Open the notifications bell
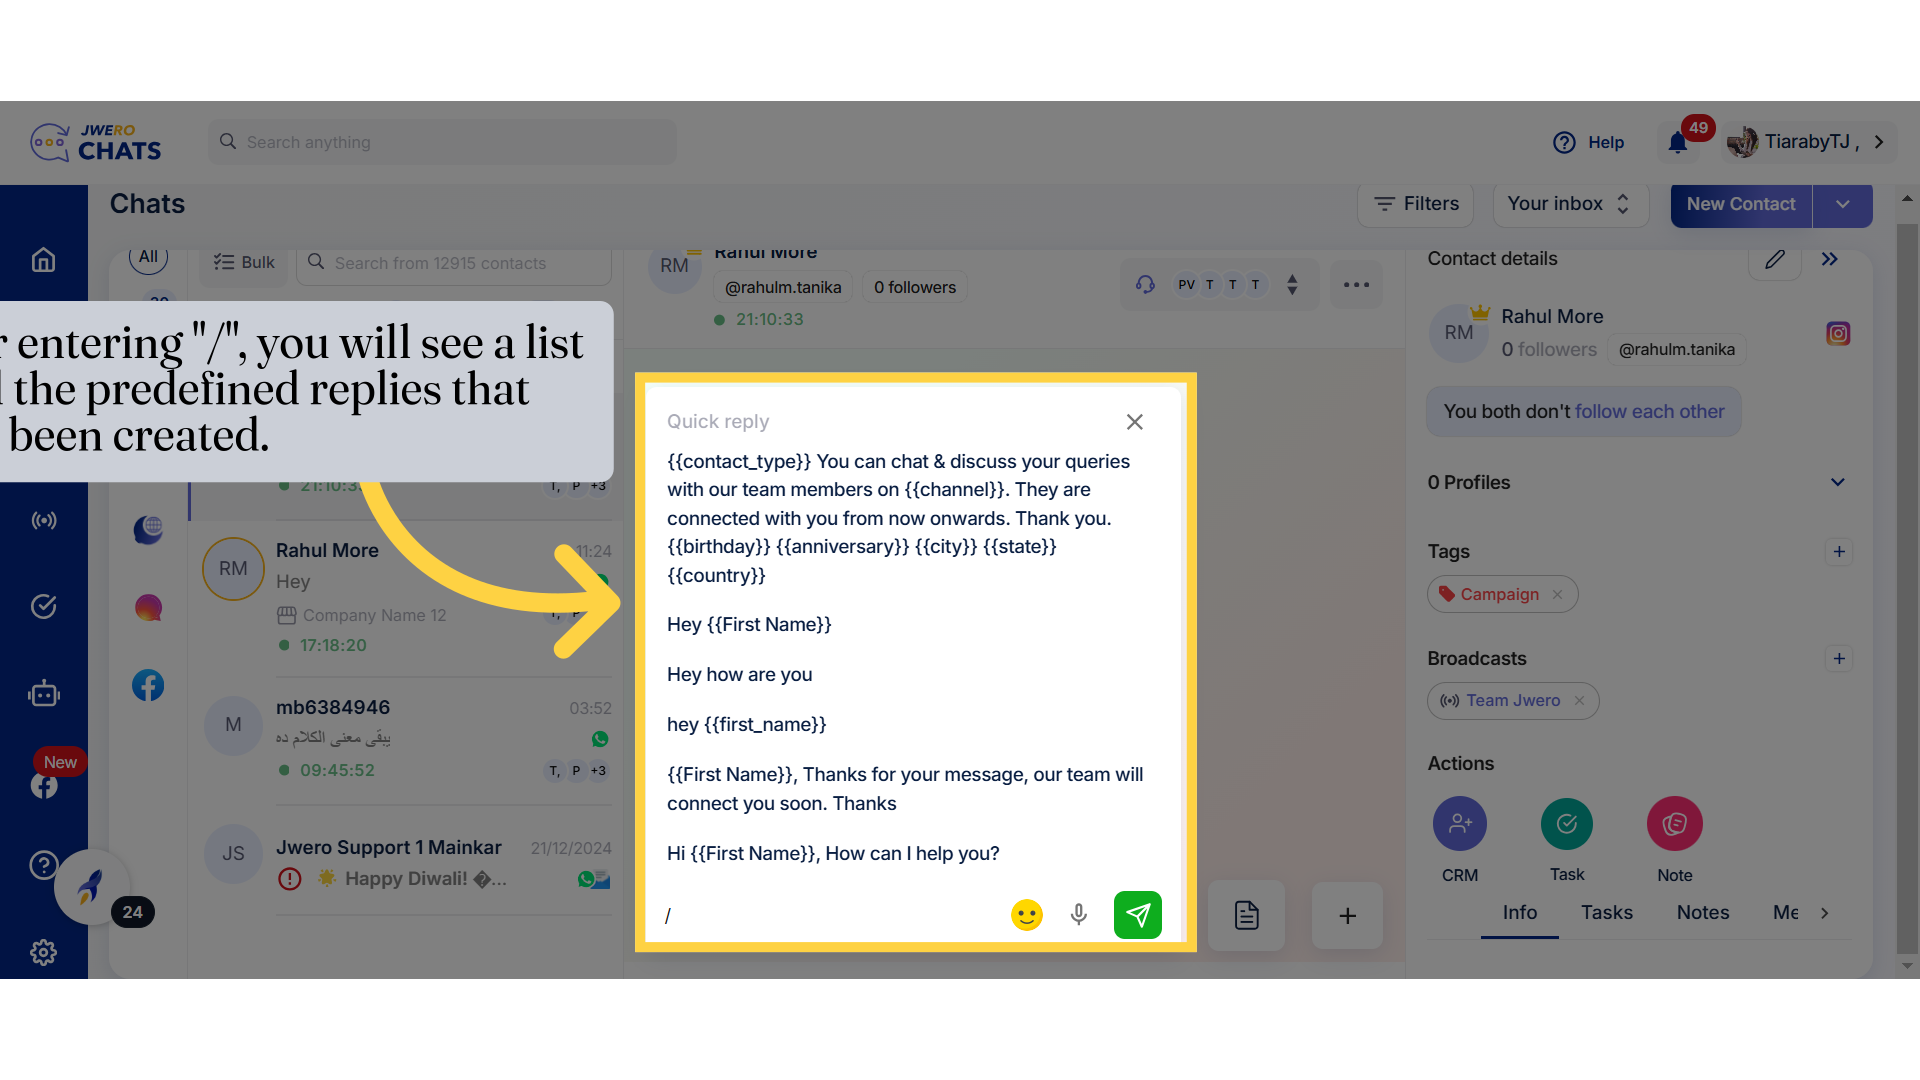The height and width of the screenshot is (1080, 1920). [1678, 143]
